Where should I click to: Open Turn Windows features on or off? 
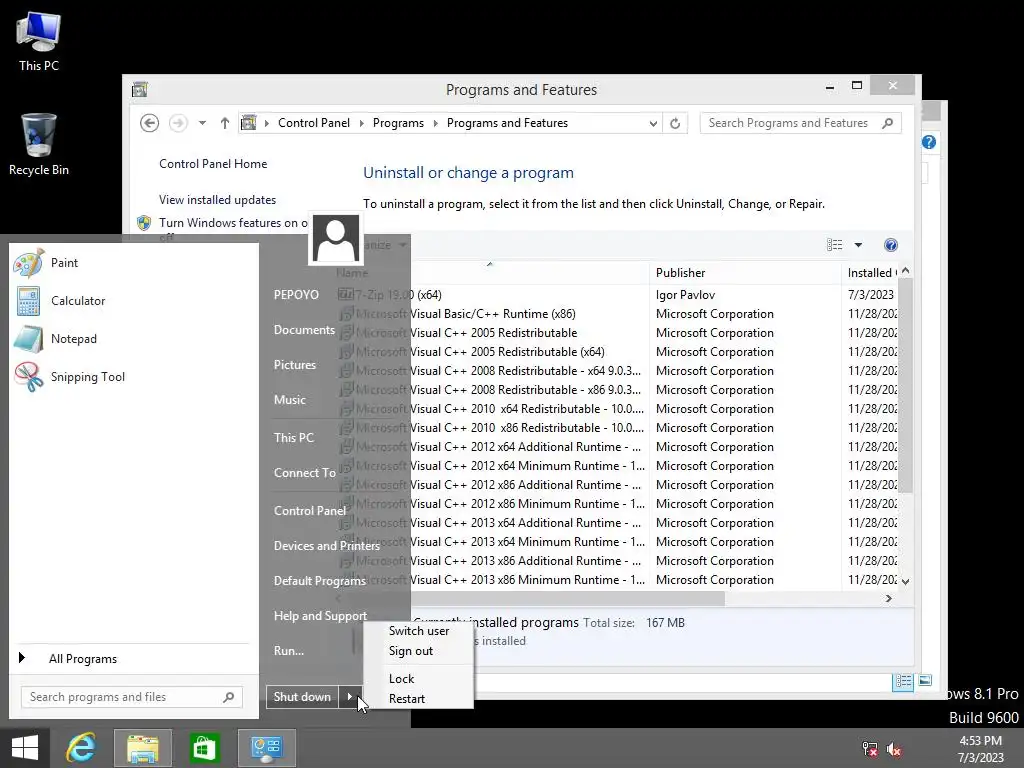coord(232,223)
